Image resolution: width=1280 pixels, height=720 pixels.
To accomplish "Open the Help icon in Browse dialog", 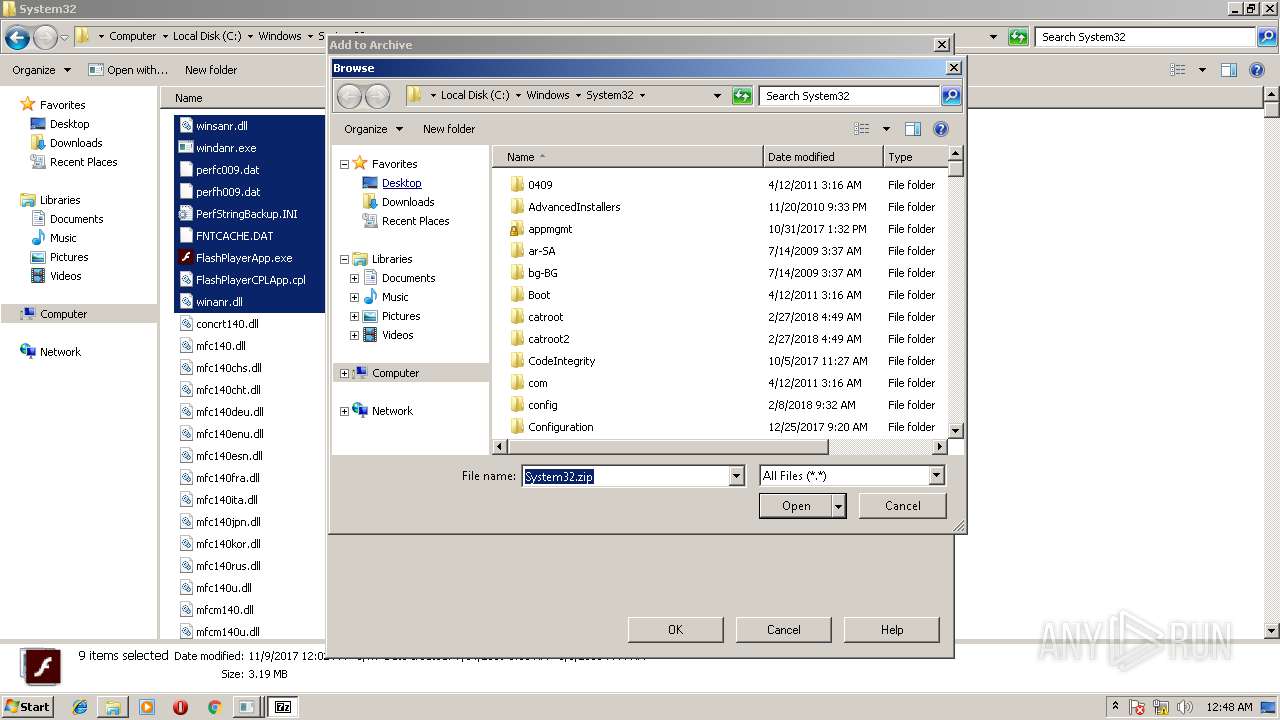I will [940, 129].
